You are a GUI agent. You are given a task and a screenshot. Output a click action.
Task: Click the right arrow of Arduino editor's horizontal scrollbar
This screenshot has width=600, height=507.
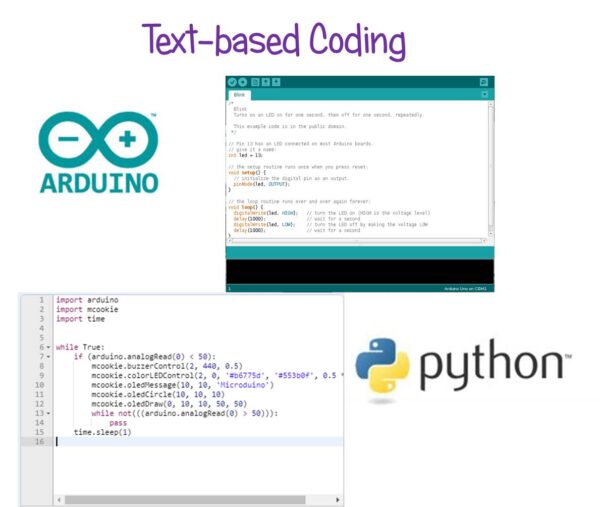pos(484,241)
